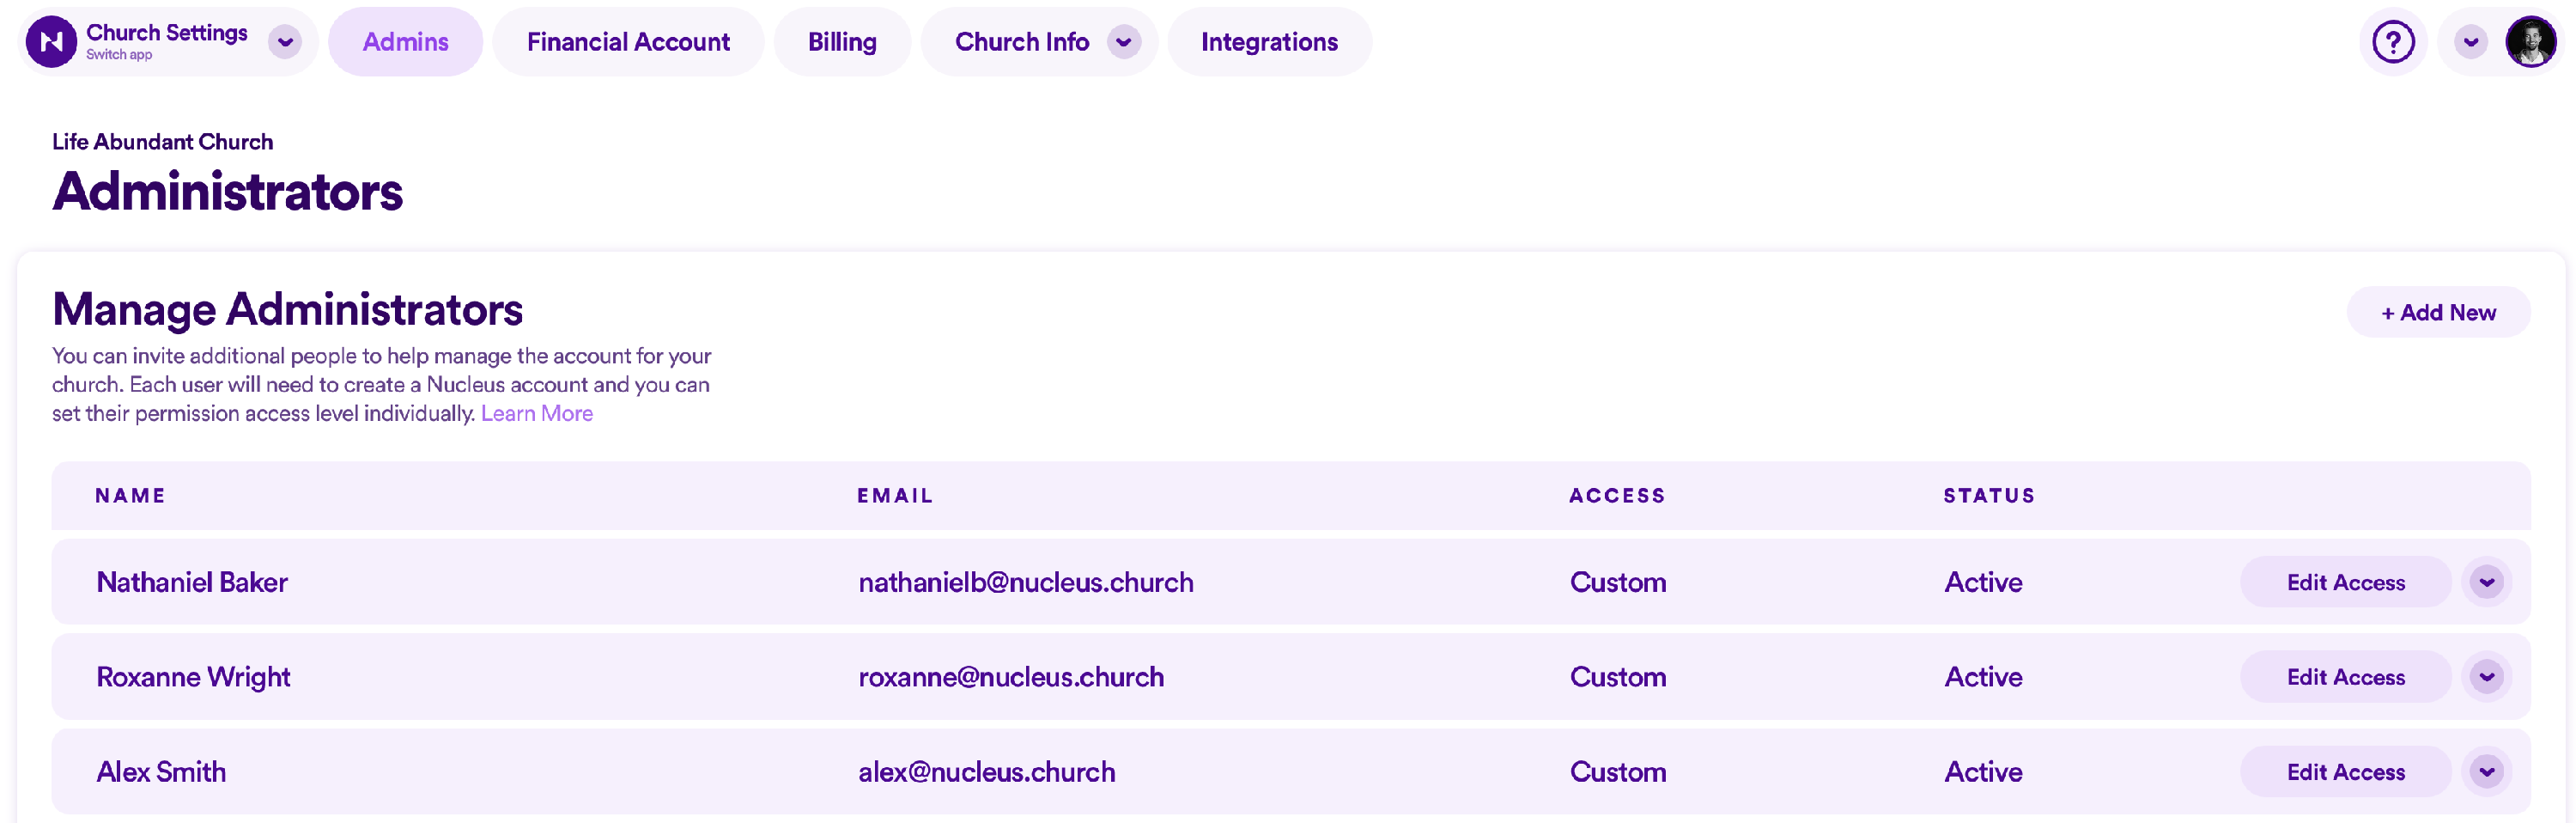Screen dimensions: 2576x823
Task: Expand the account dropdown beside avatar
Action: (2471, 42)
